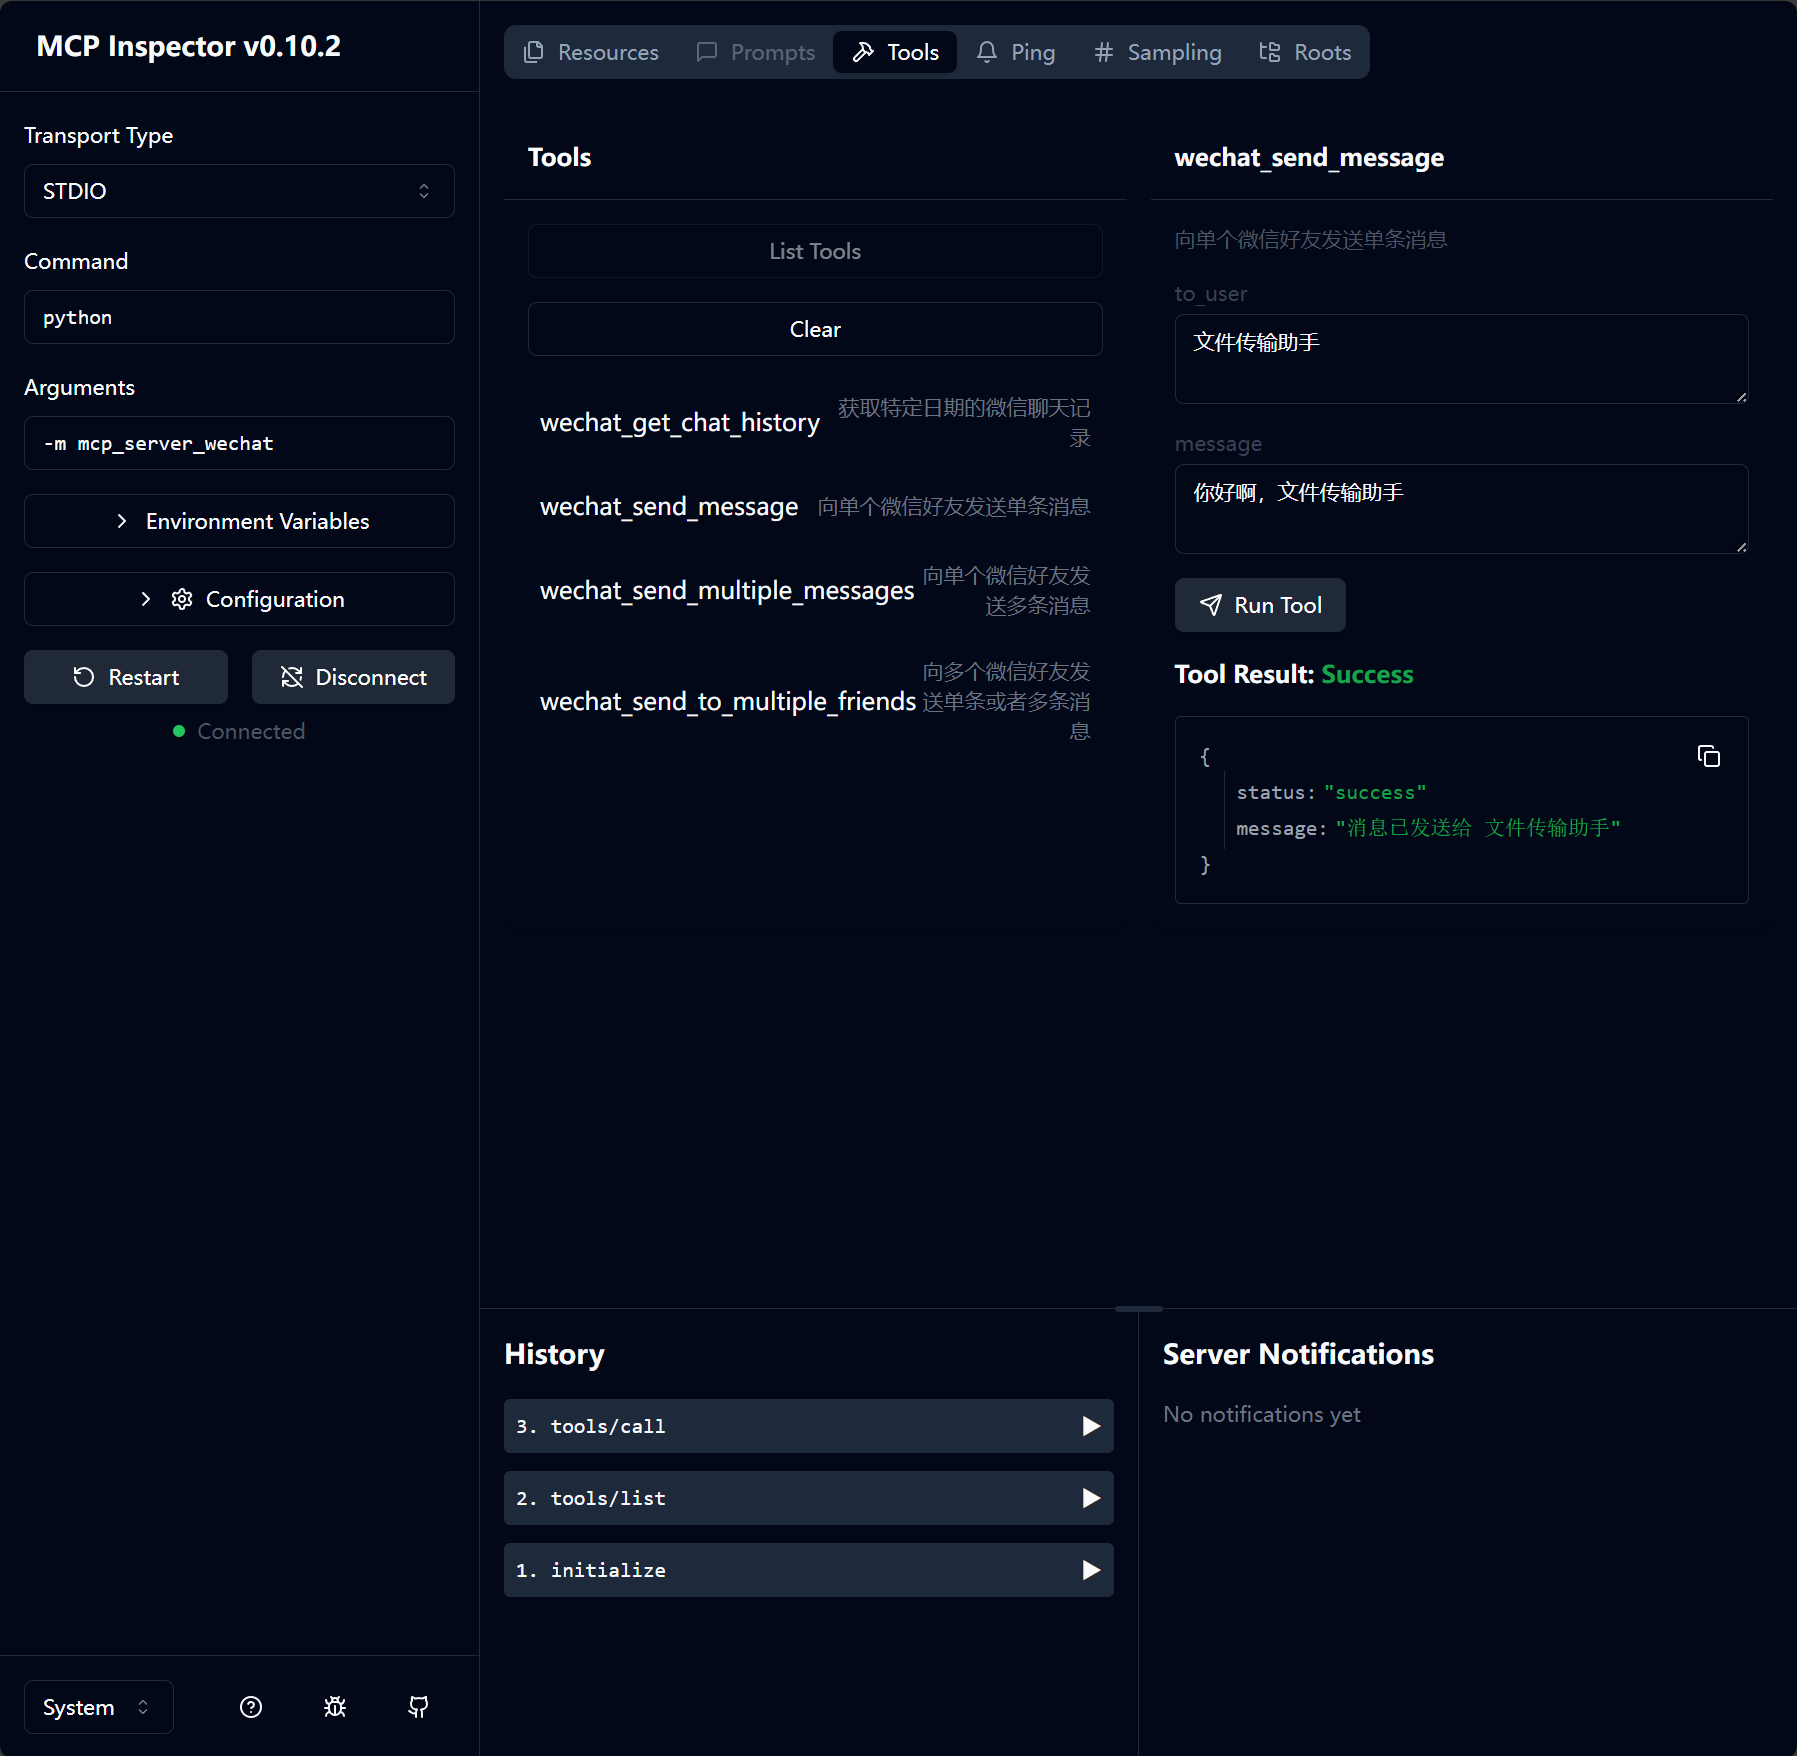Expand the Configuration section
This screenshot has width=1797, height=1756.
click(x=239, y=599)
